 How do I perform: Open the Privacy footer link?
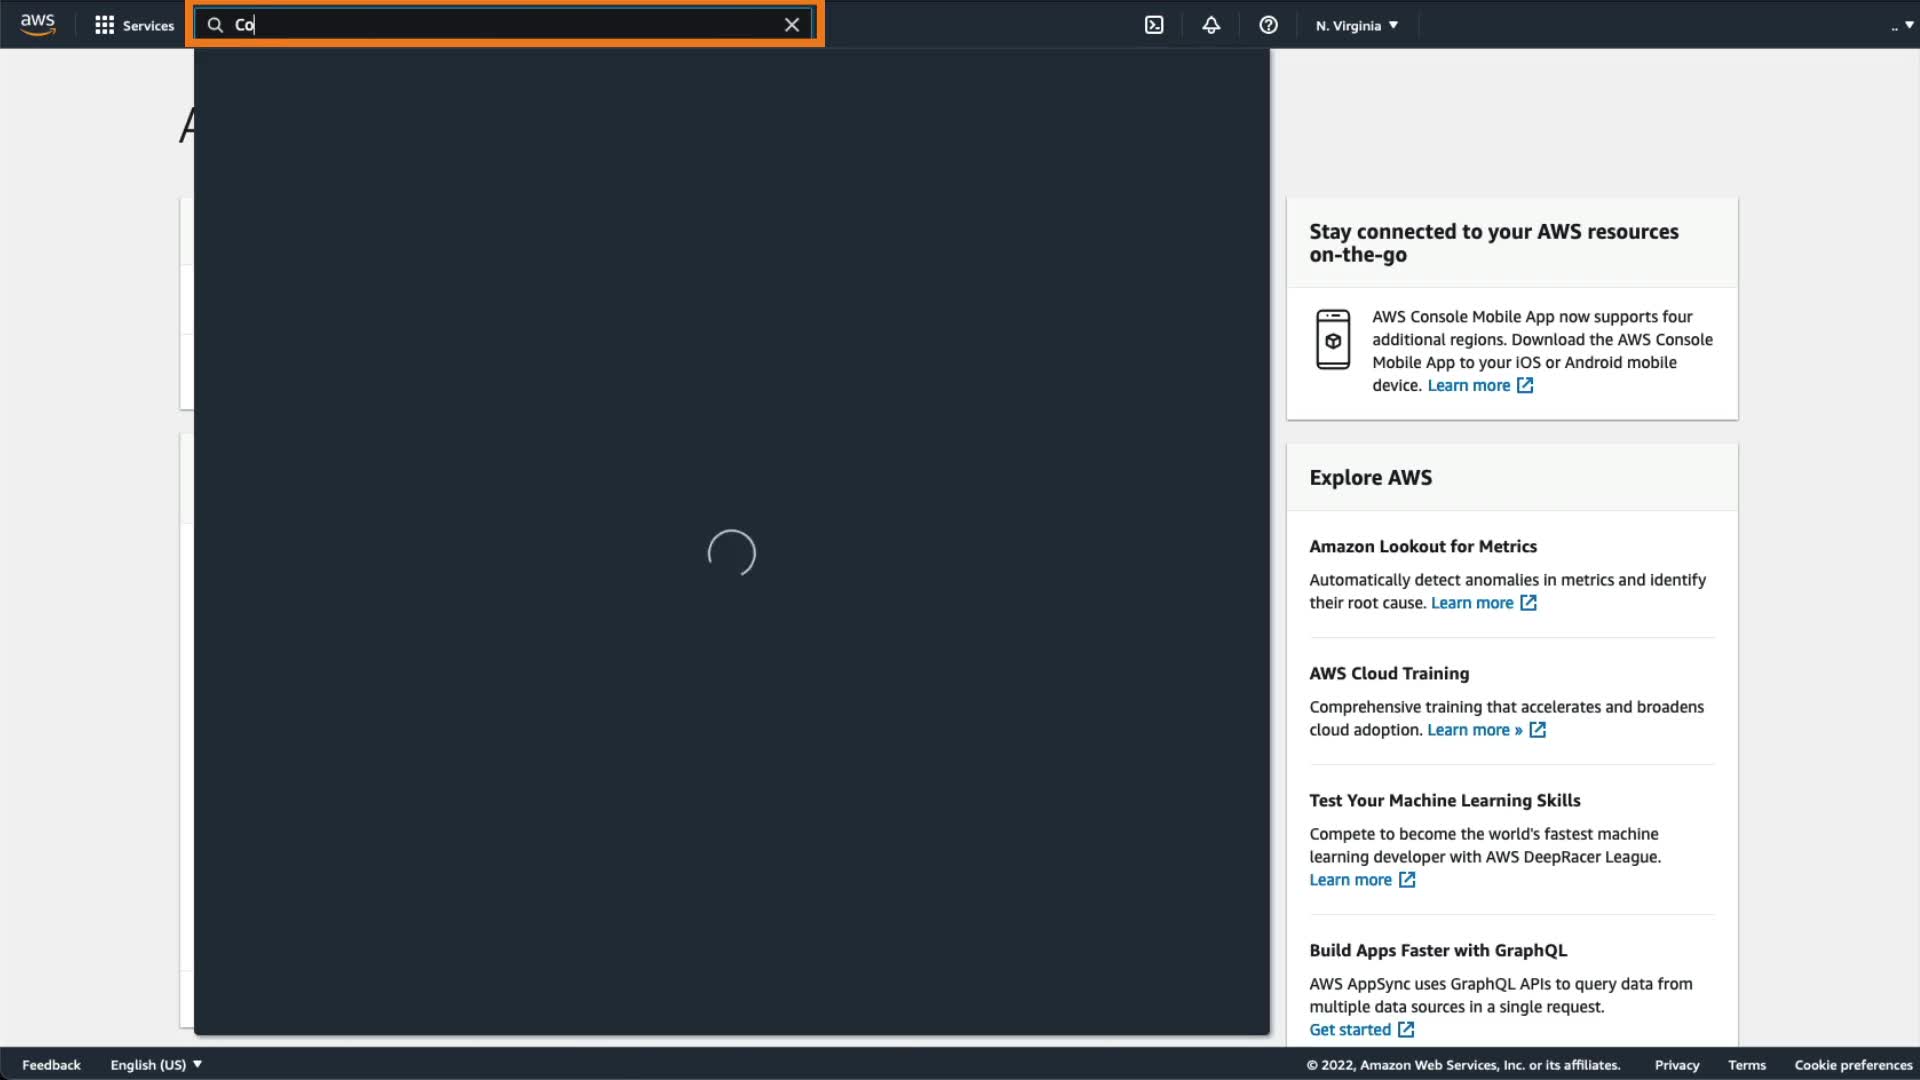point(1677,1065)
